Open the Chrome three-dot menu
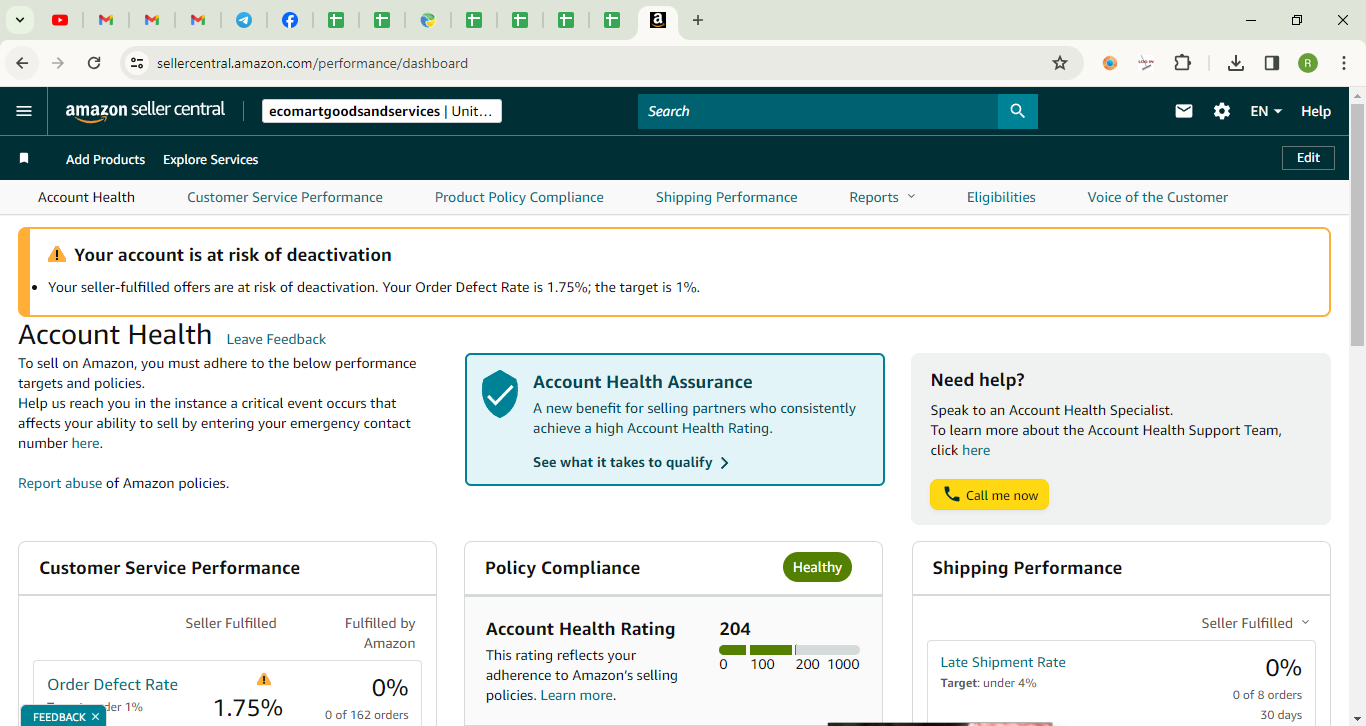This screenshot has width=1366, height=726. (1344, 63)
